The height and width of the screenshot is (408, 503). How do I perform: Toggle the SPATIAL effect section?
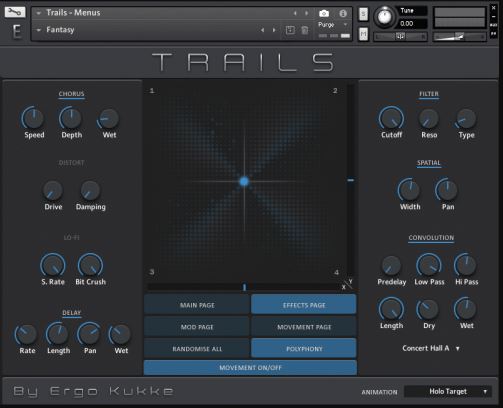(x=429, y=163)
